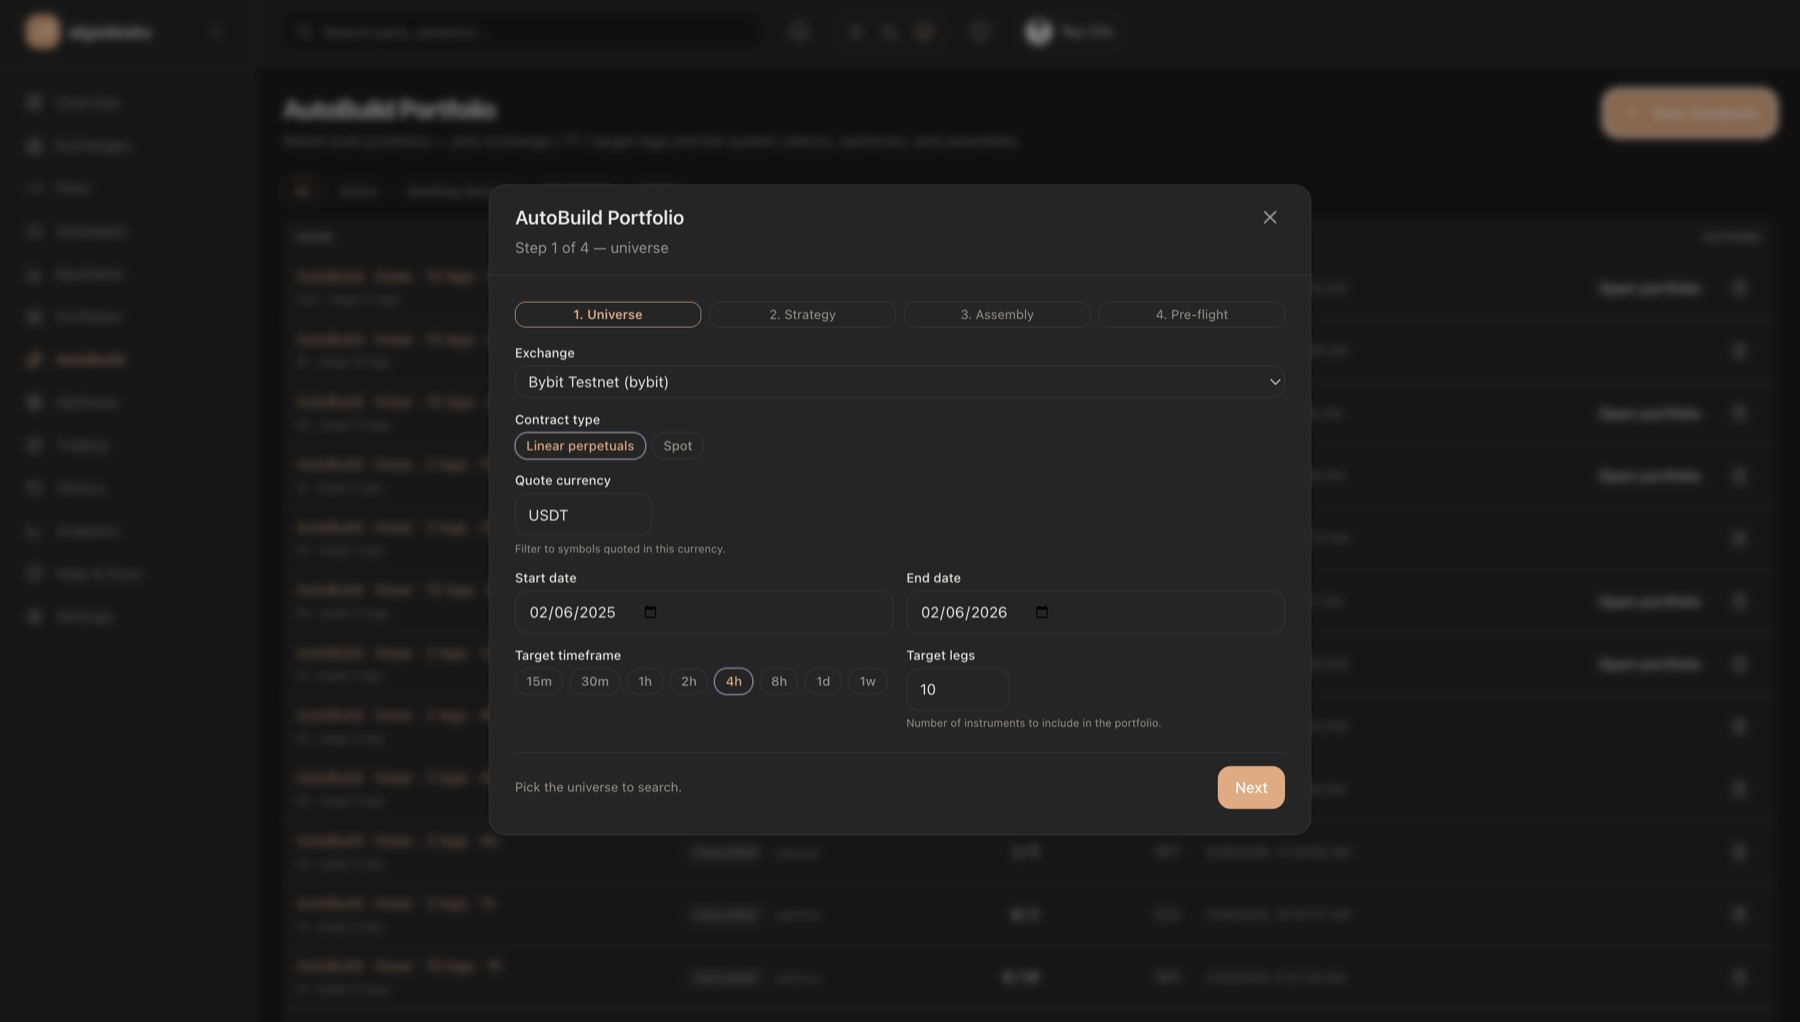The height and width of the screenshot is (1022, 1800).
Task: Click 'Pick the universe to search.' footer text
Action: pos(598,788)
